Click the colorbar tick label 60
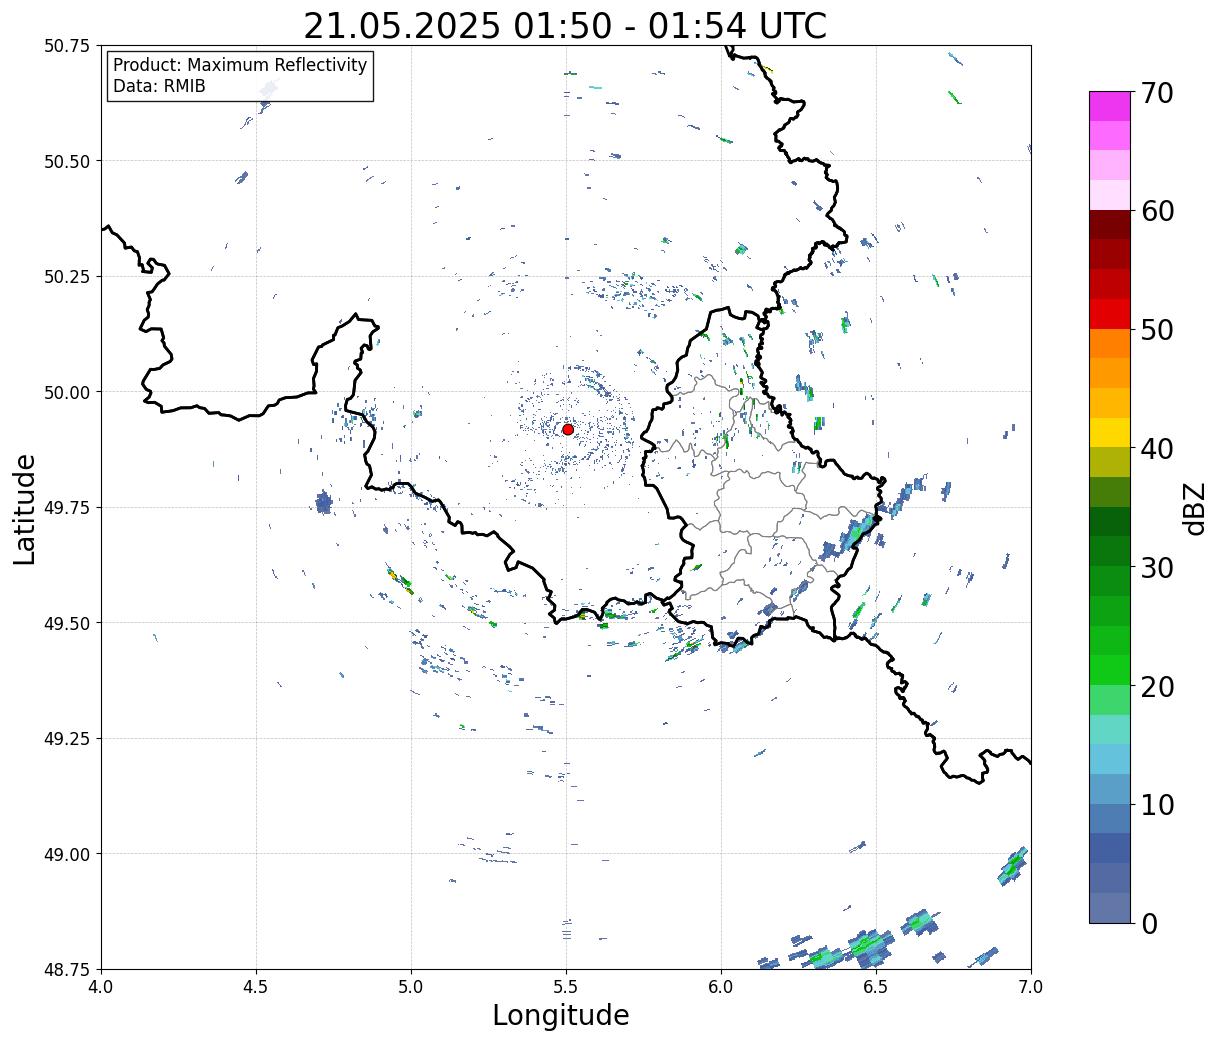Viewport: 1219px width, 1040px height. click(x=1157, y=211)
